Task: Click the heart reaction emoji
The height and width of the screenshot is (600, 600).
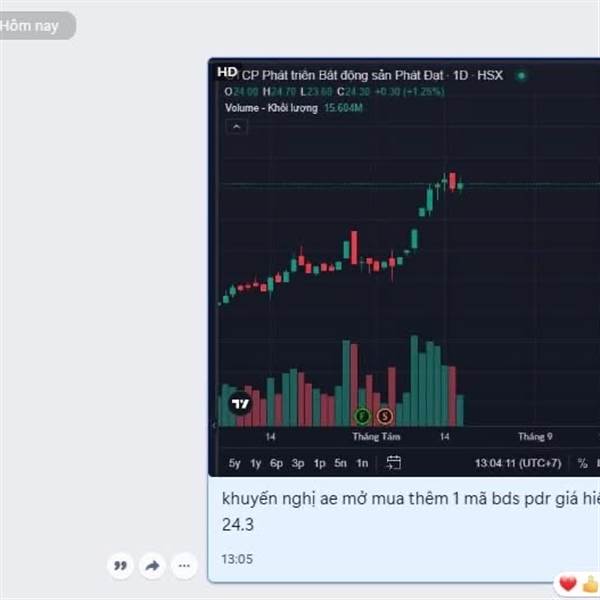Action: point(567,584)
